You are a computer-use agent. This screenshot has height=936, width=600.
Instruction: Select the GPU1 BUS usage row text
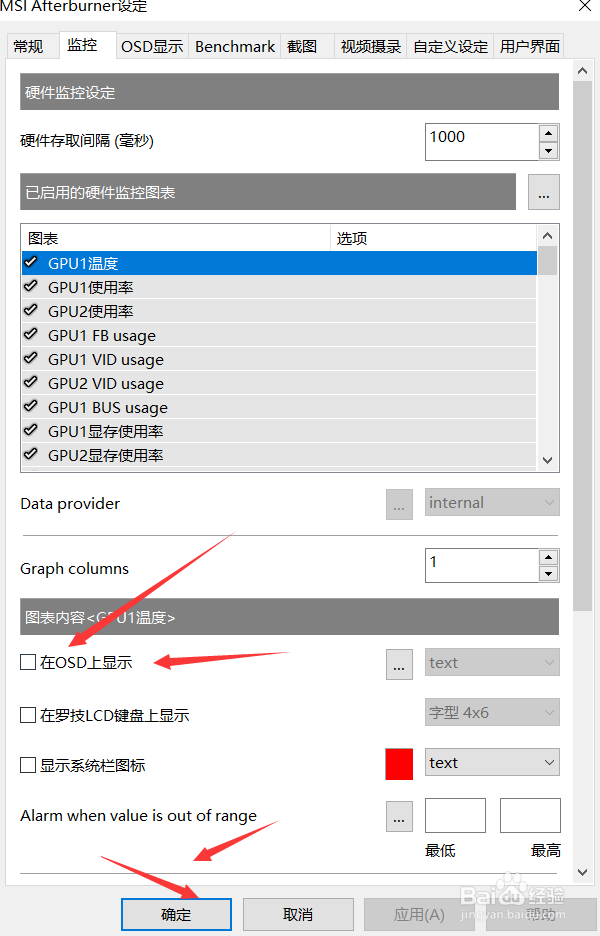click(x=107, y=408)
